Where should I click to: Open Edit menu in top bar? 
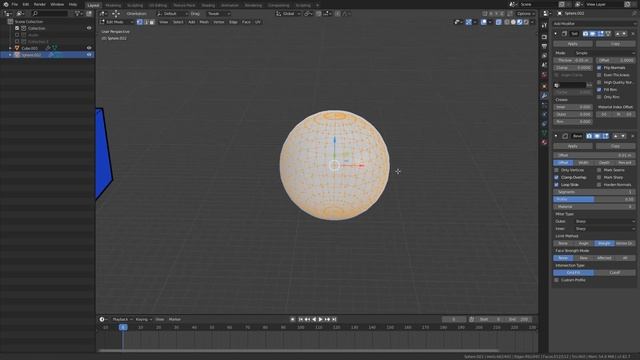(x=26, y=4)
